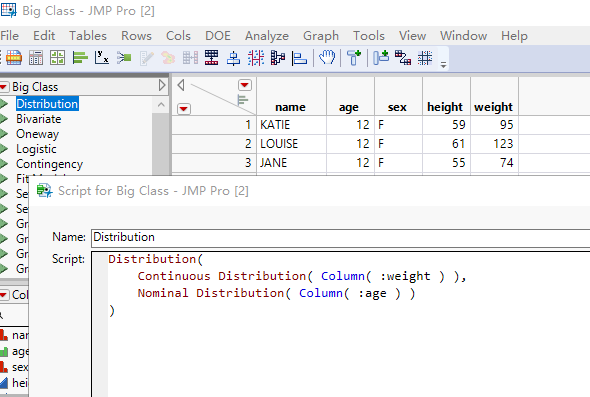590x397 pixels.
Task: Click the greyed-out pencil toolbar icon
Action: (x=146, y=58)
